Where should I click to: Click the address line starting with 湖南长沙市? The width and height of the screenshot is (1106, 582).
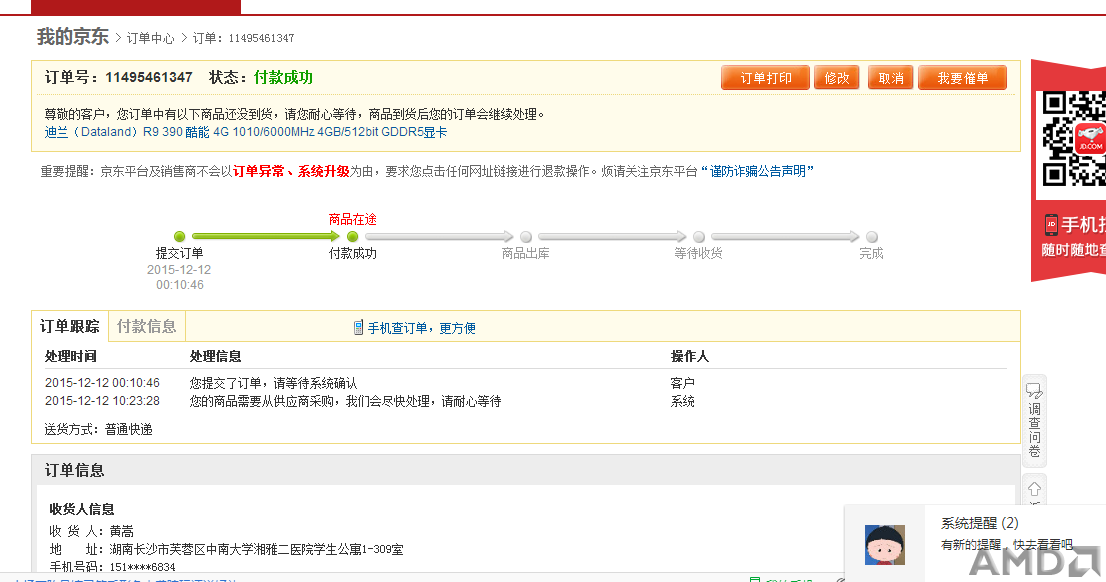[256, 549]
